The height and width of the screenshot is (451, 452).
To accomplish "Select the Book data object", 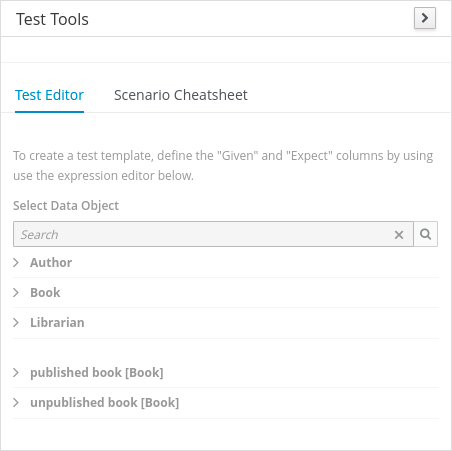I will point(45,293).
